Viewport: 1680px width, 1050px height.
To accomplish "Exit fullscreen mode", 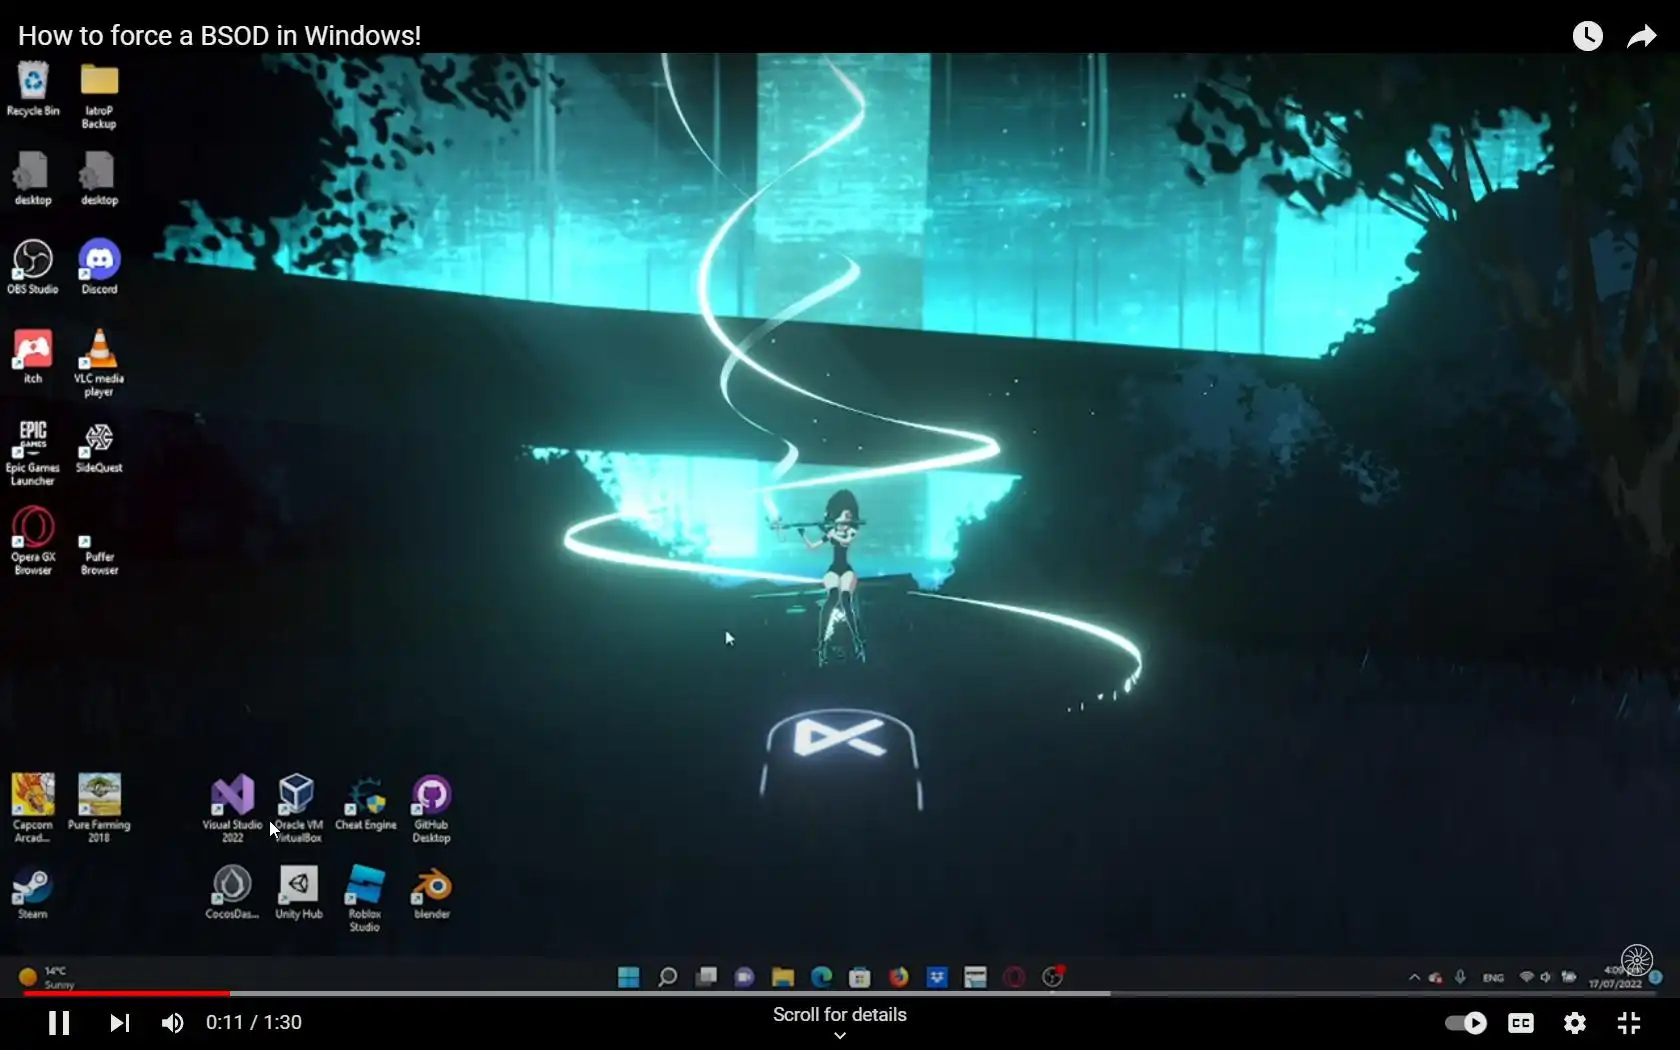I will [1629, 1022].
